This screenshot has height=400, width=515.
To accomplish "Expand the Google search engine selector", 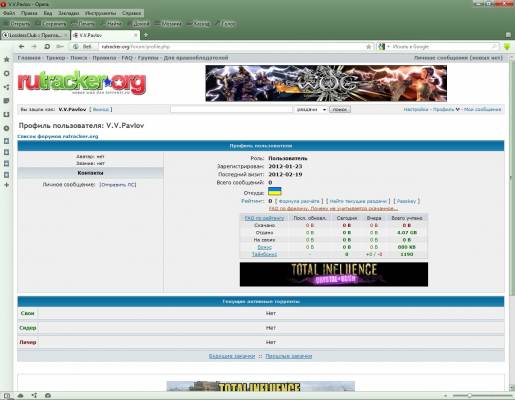I will tap(383, 47).
